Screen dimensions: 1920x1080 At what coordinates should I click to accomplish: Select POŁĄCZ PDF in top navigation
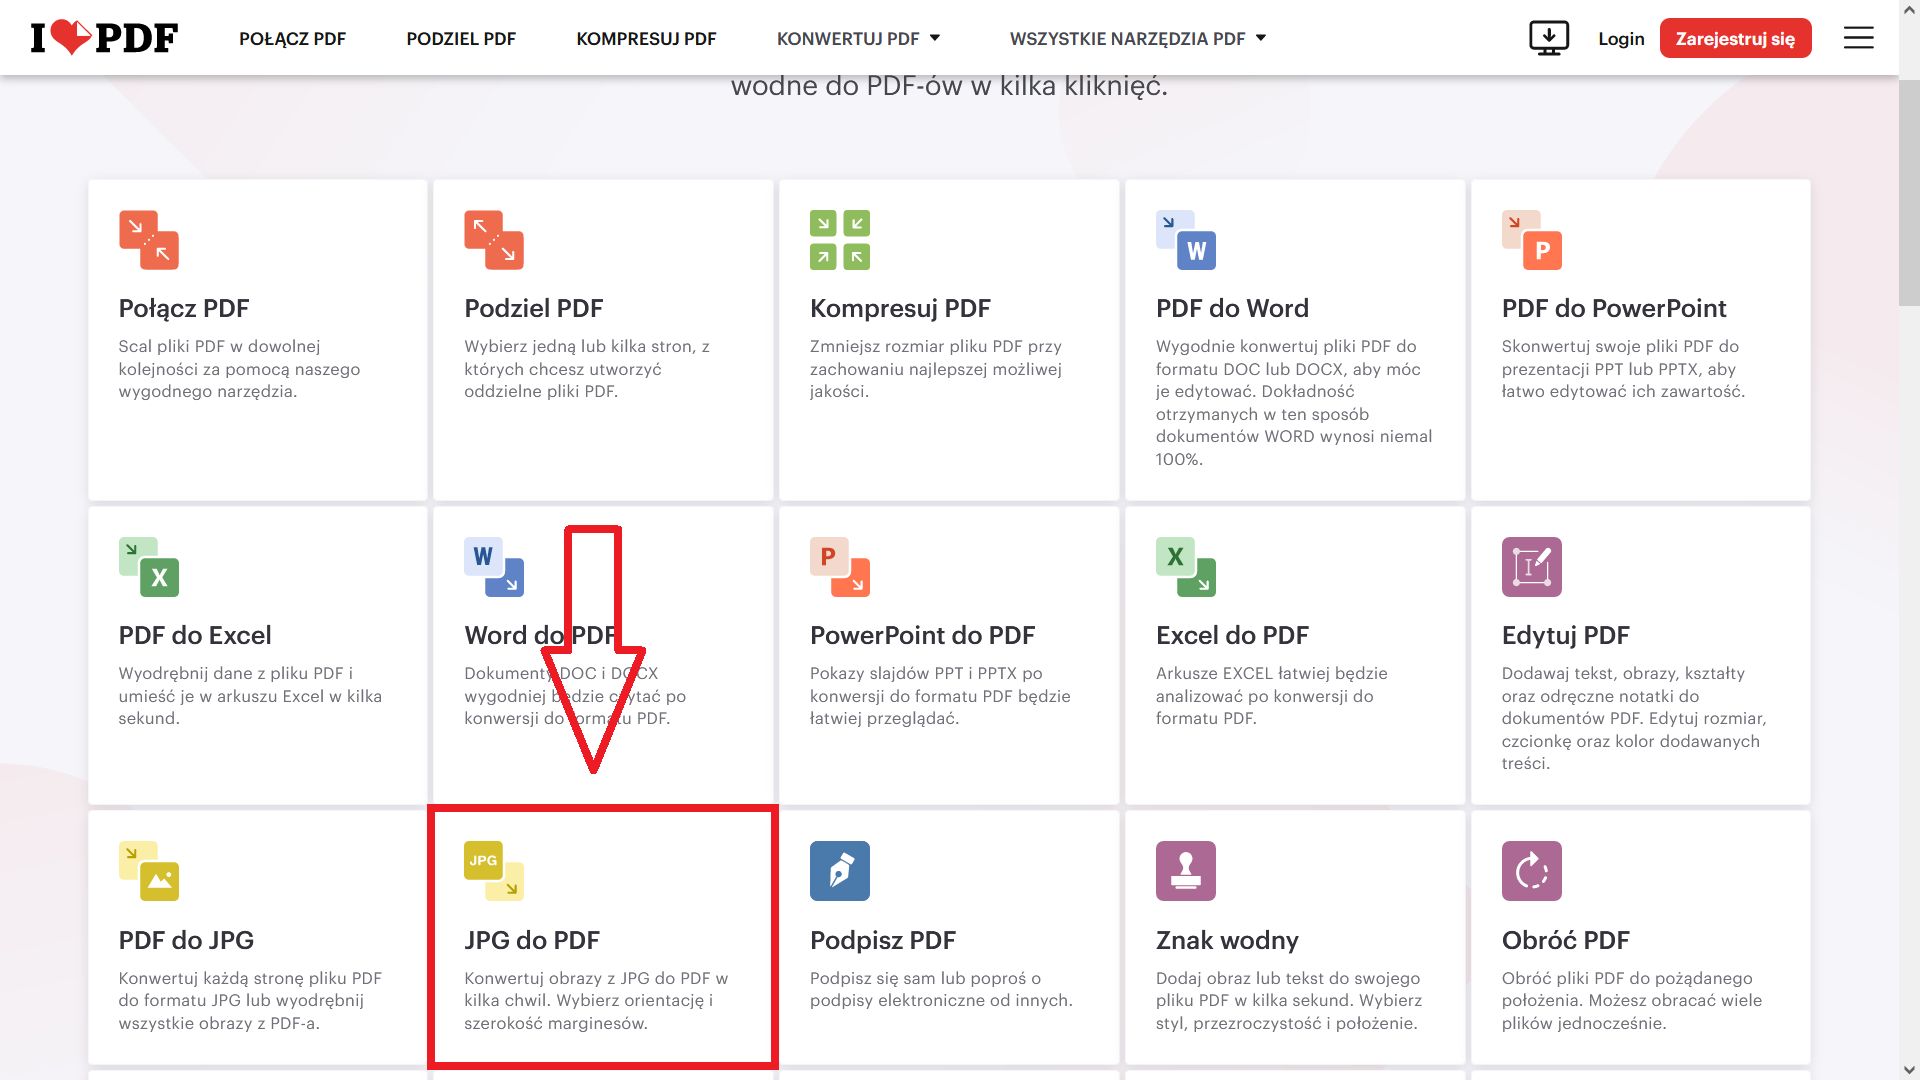click(x=292, y=39)
